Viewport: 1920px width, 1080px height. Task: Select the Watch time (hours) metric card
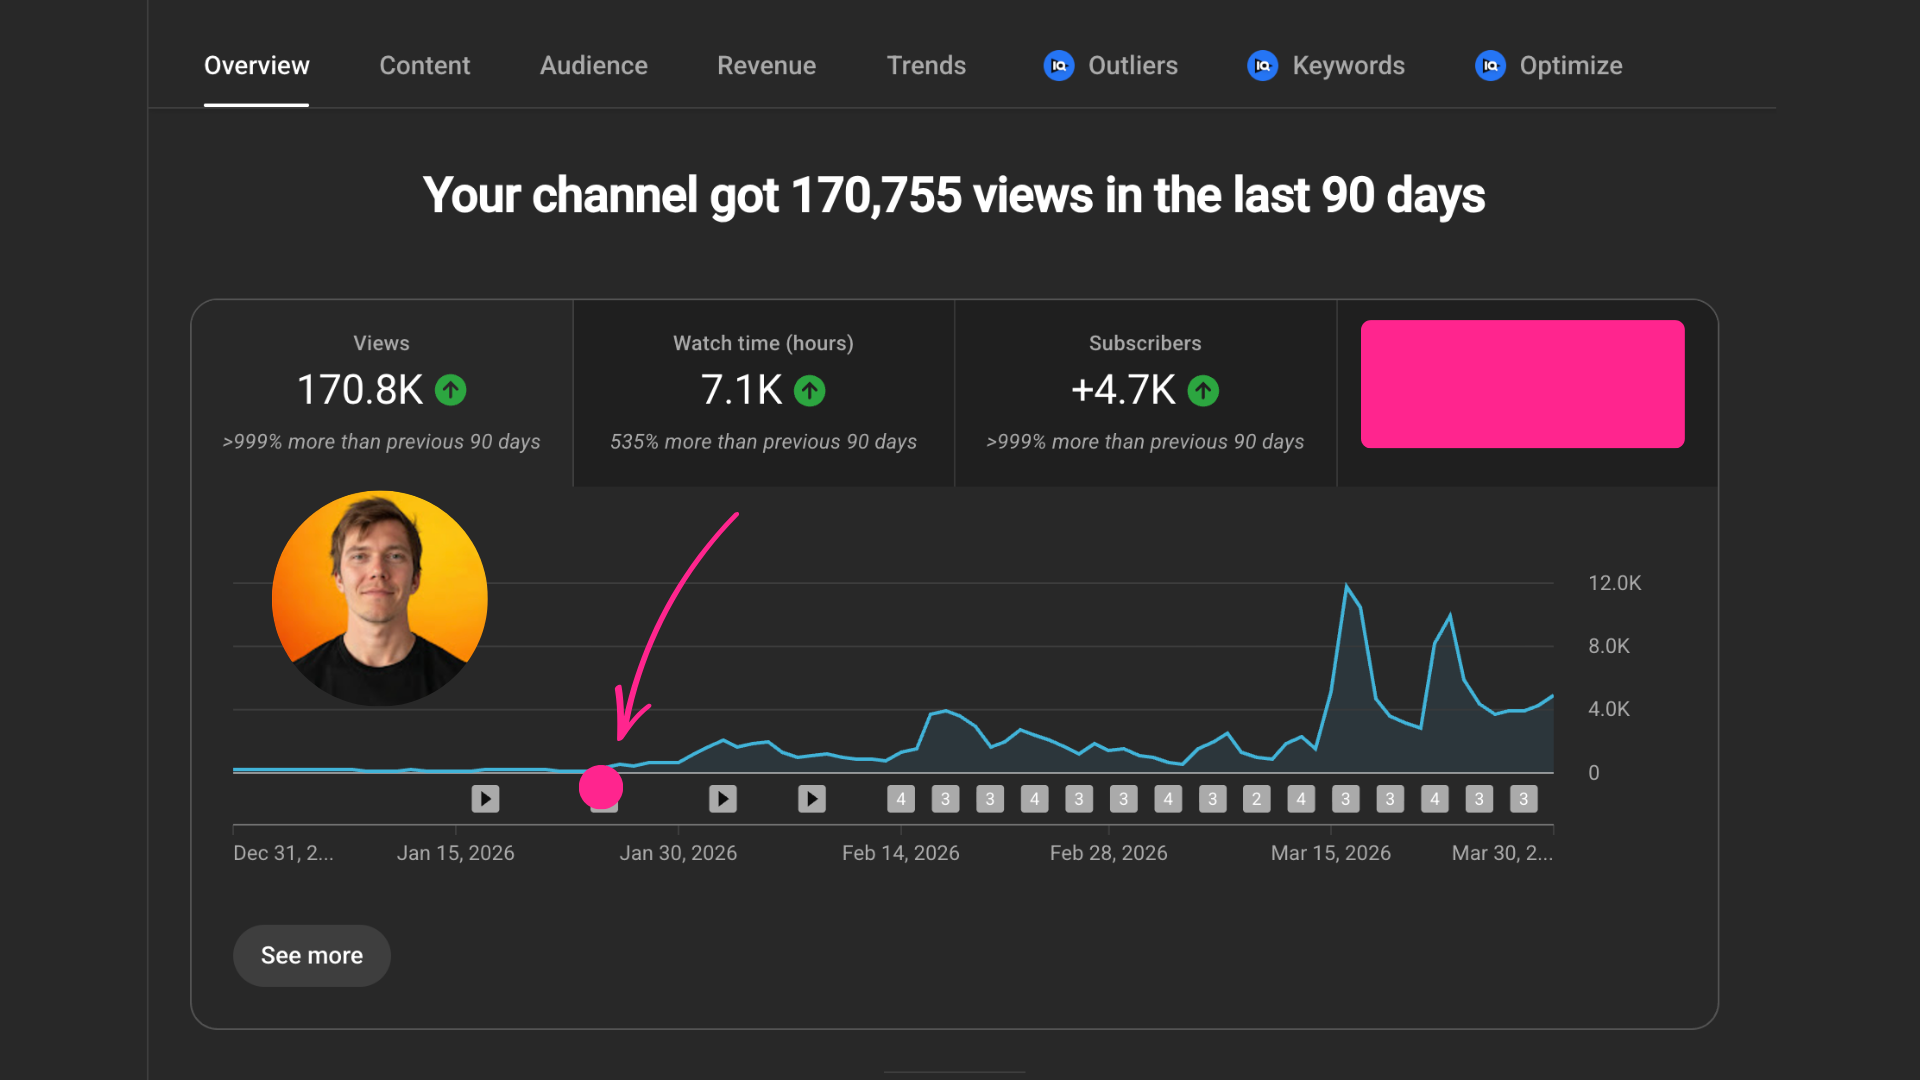pyautogui.click(x=764, y=394)
